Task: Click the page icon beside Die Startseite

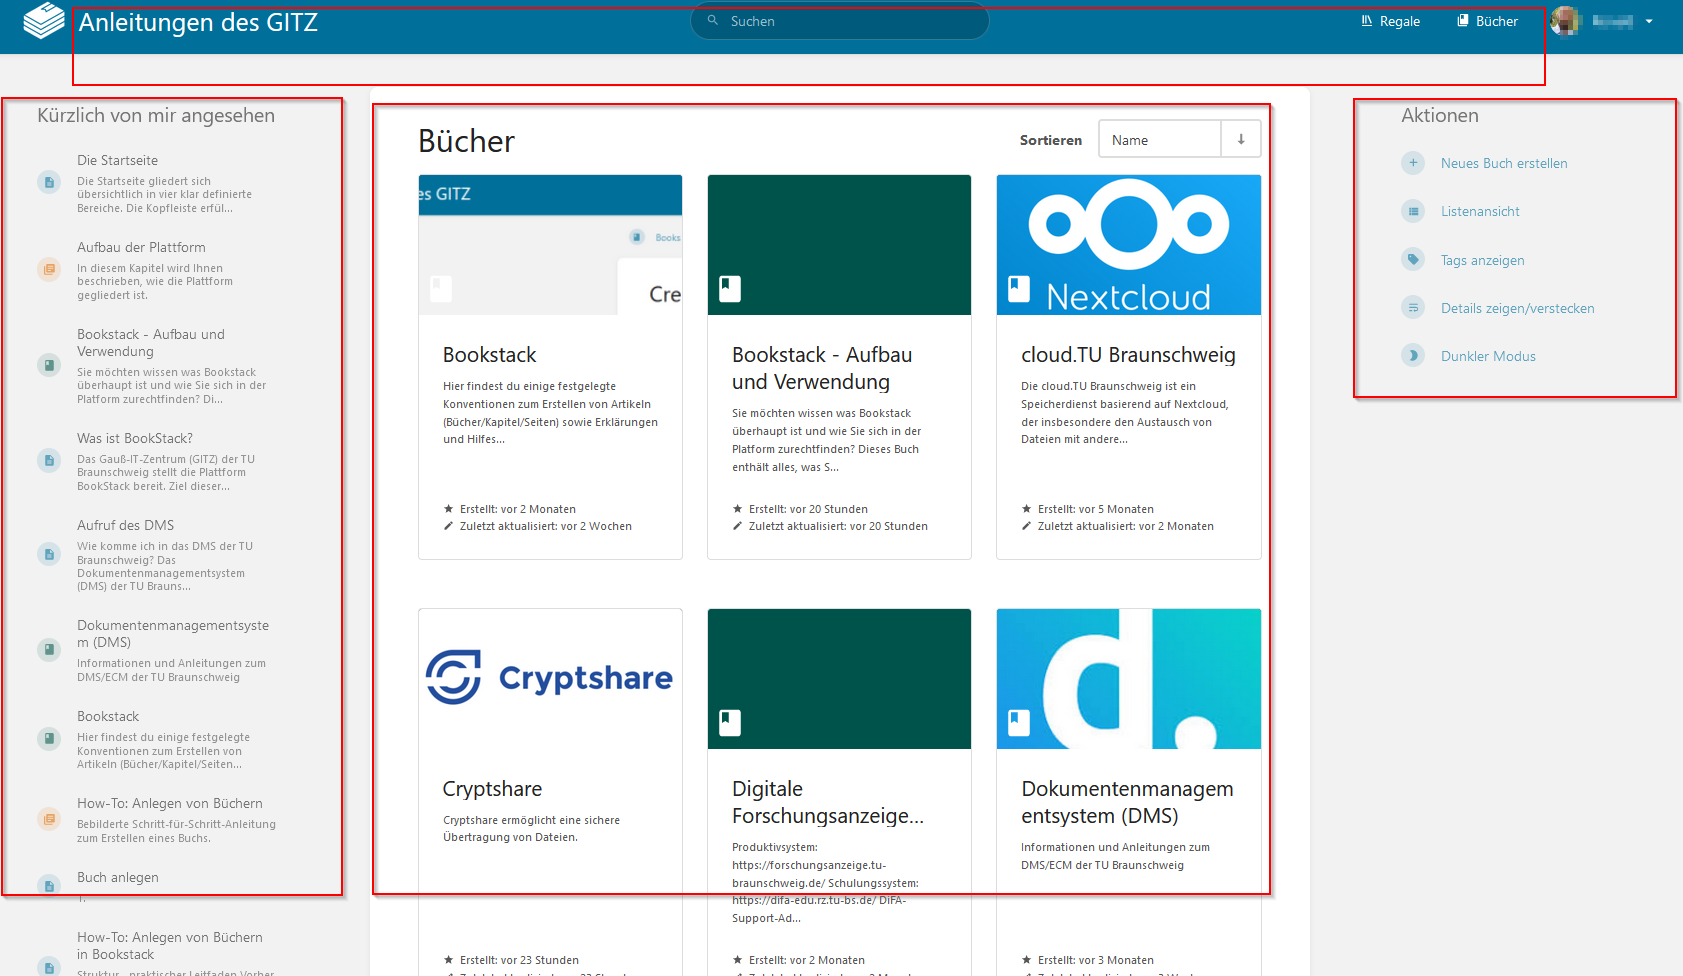Action: [x=49, y=182]
